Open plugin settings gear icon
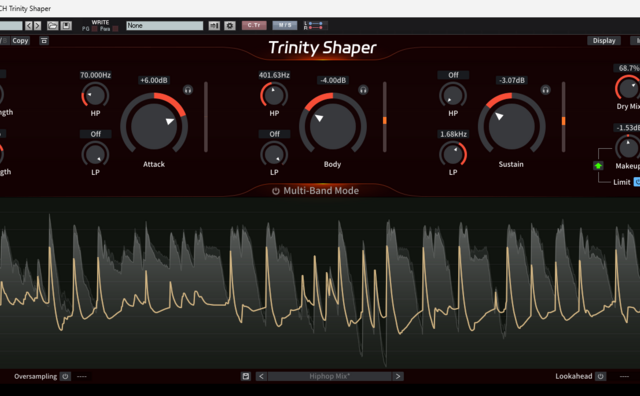 230,26
